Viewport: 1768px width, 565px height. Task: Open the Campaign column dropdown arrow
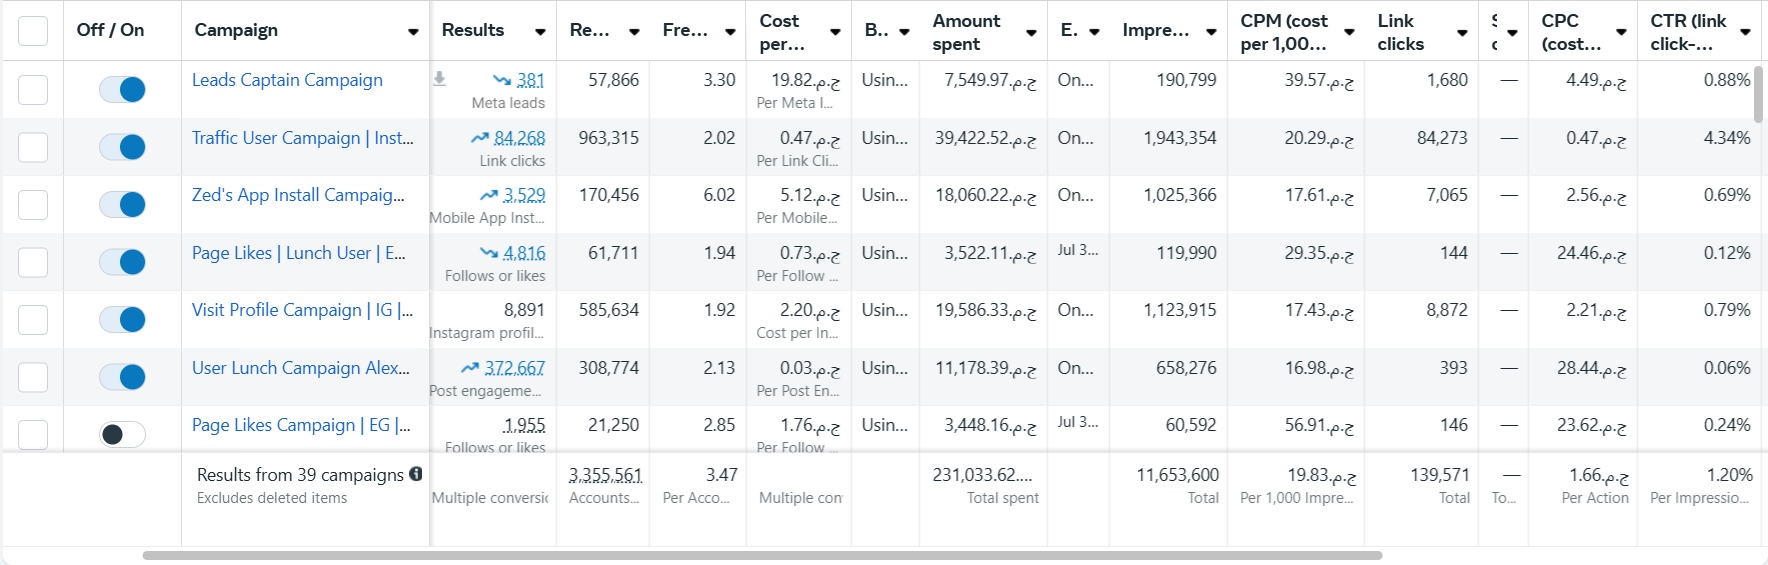click(413, 32)
